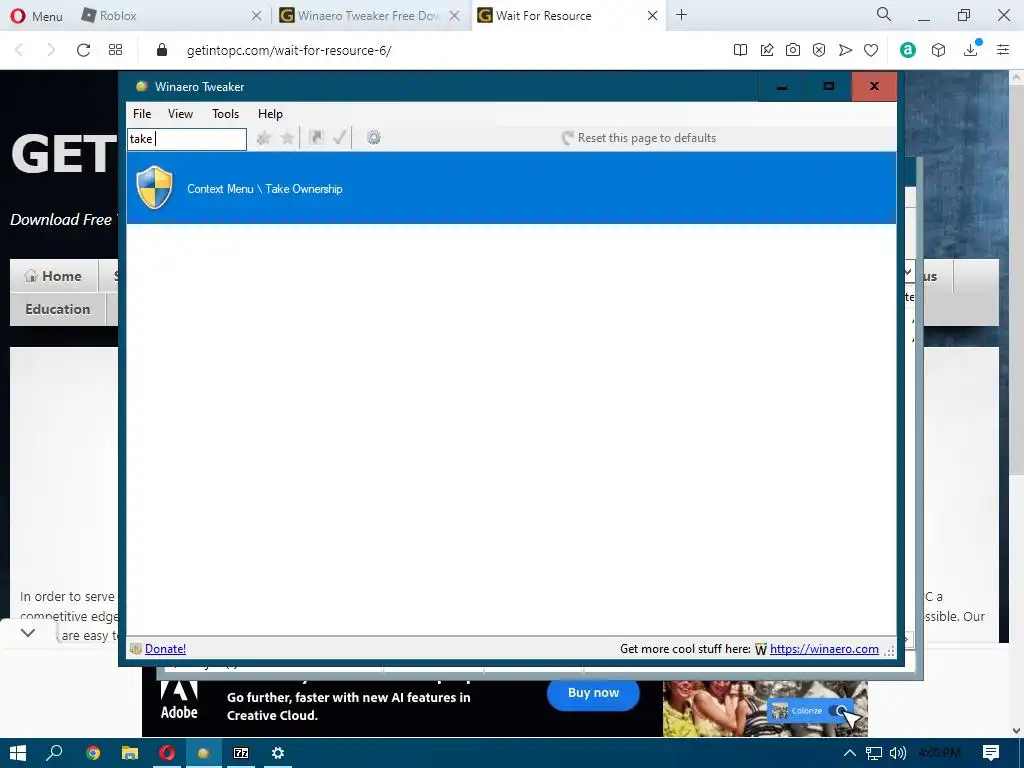This screenshot has height=768, width=1024.
Task: Click the share page icon
Action: tap(767, 50)
